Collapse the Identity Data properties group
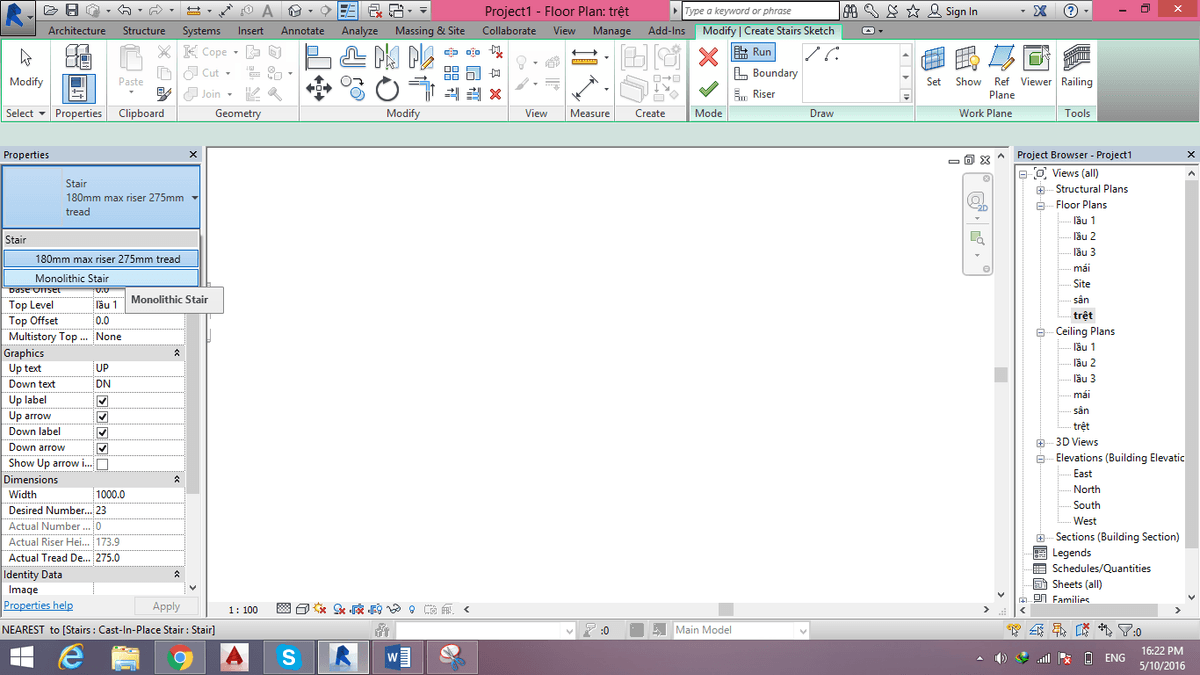 point(177,575)
